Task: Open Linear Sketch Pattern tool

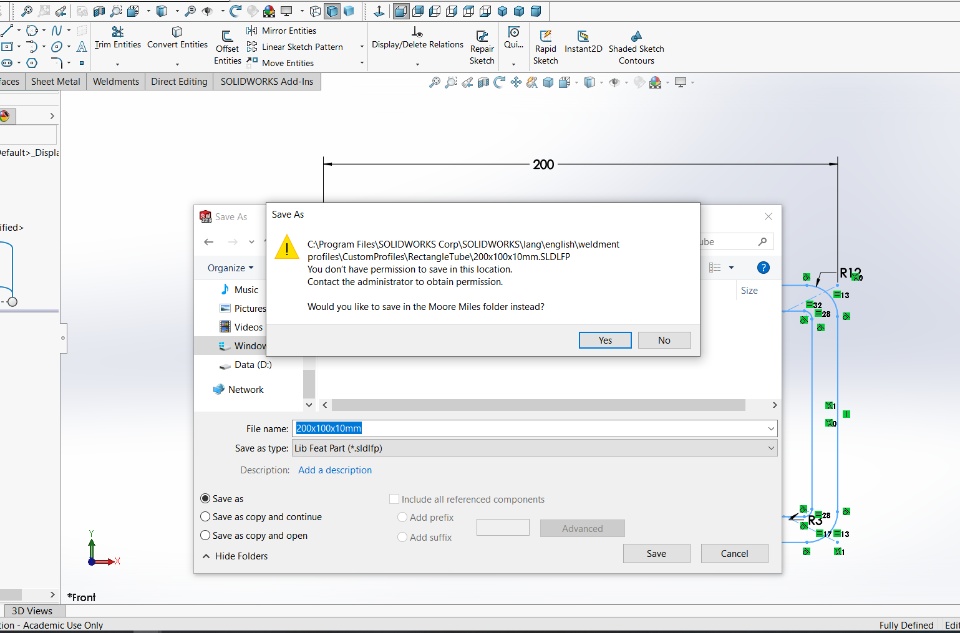Action: pyautogui.click(x=294, y=47)
